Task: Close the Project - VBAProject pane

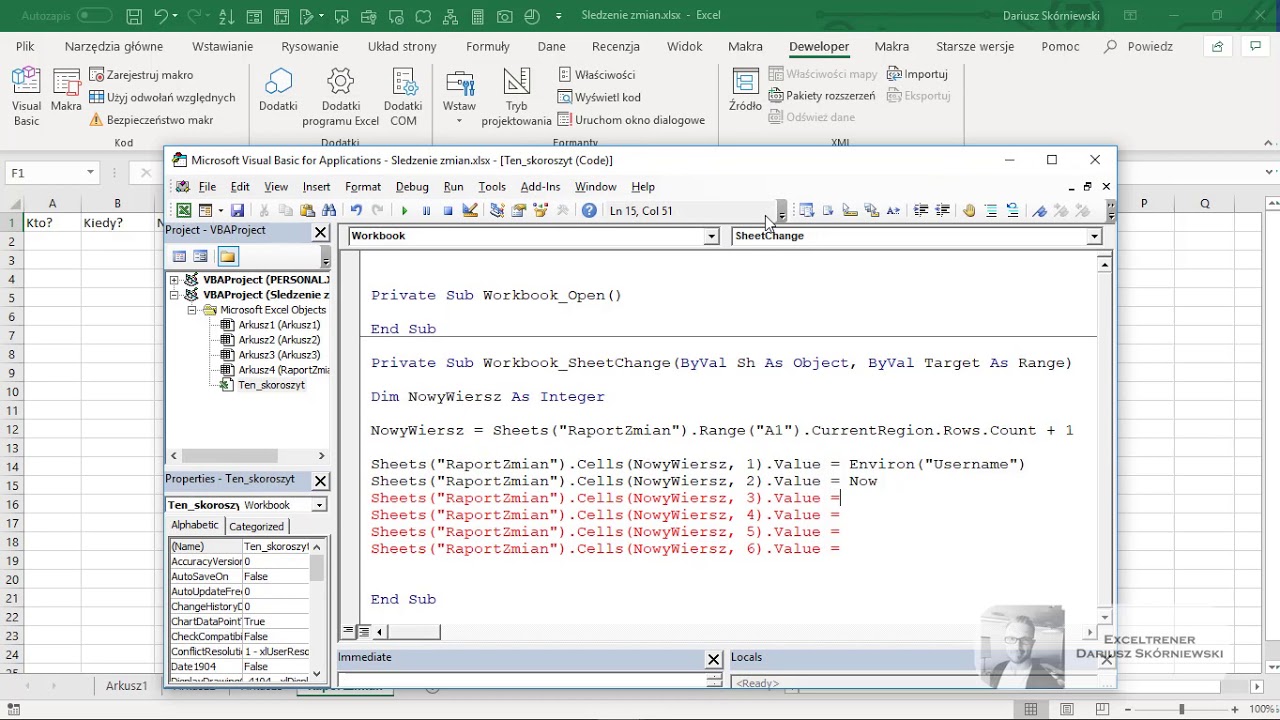Action: click(x=320, y=232)
